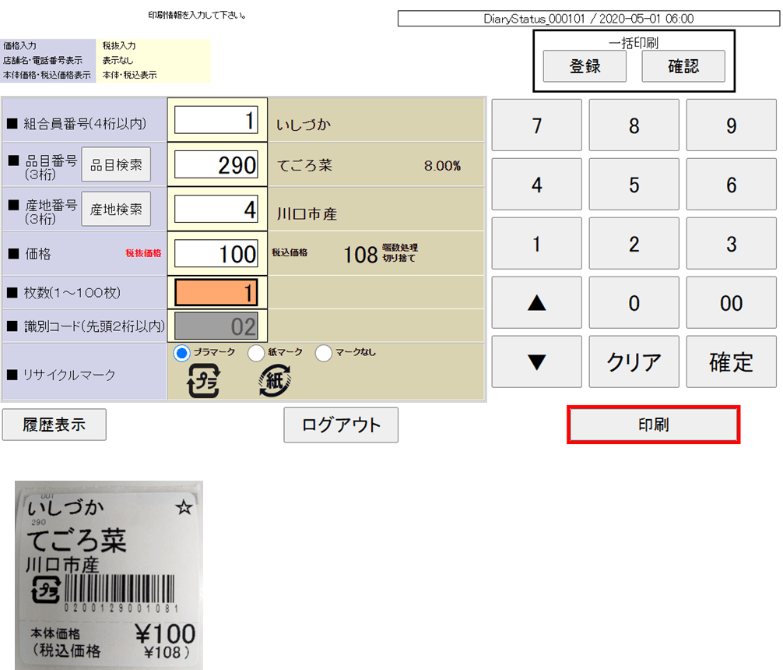
Task: Click the ログアウト logout button
Action: pos(341,425)
